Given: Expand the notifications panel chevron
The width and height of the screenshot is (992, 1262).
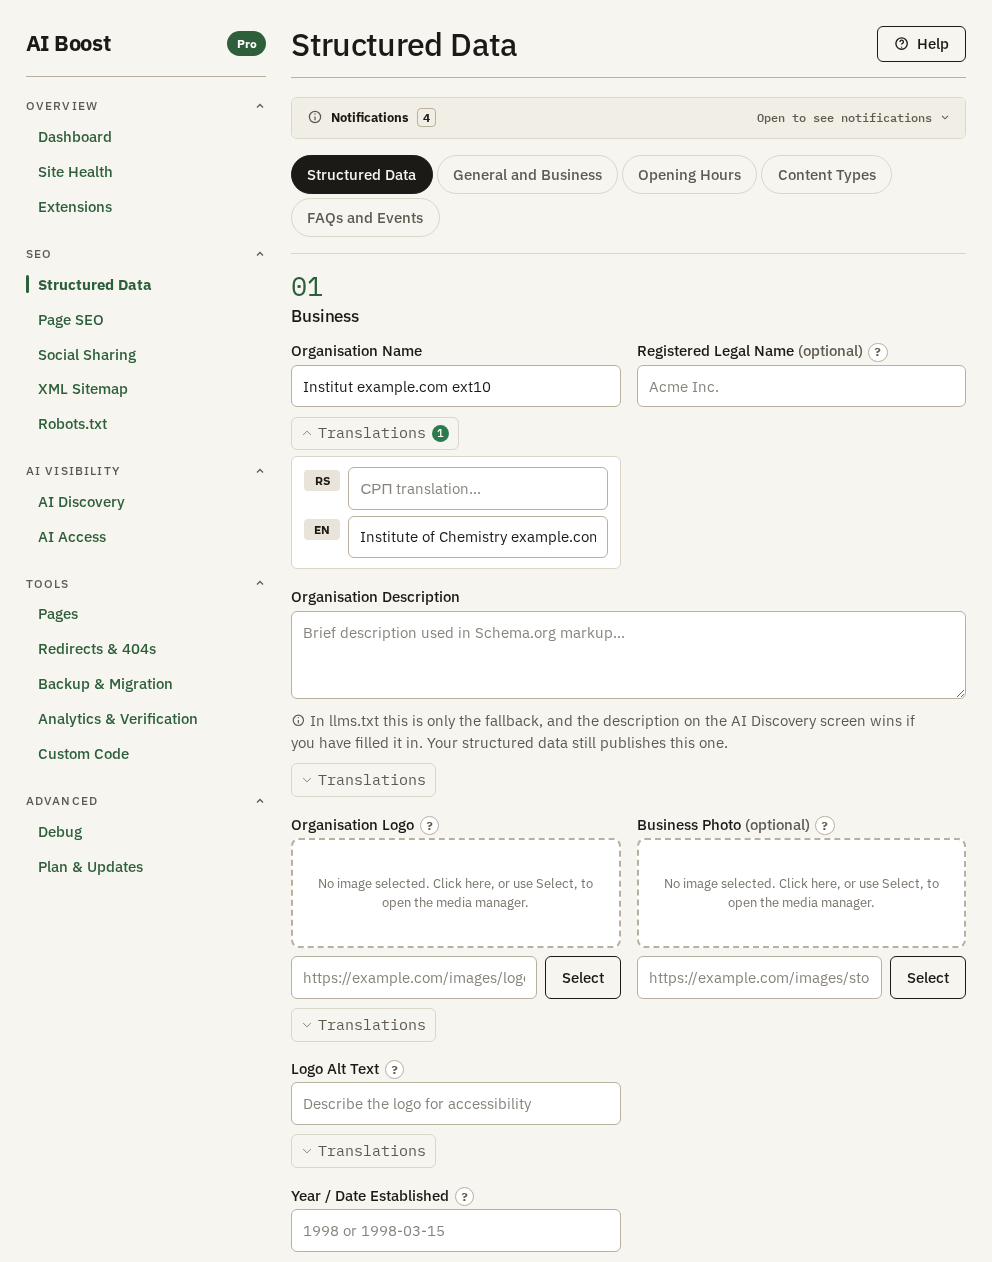Looking at the screenshot, I should click(x=945, y=118).
